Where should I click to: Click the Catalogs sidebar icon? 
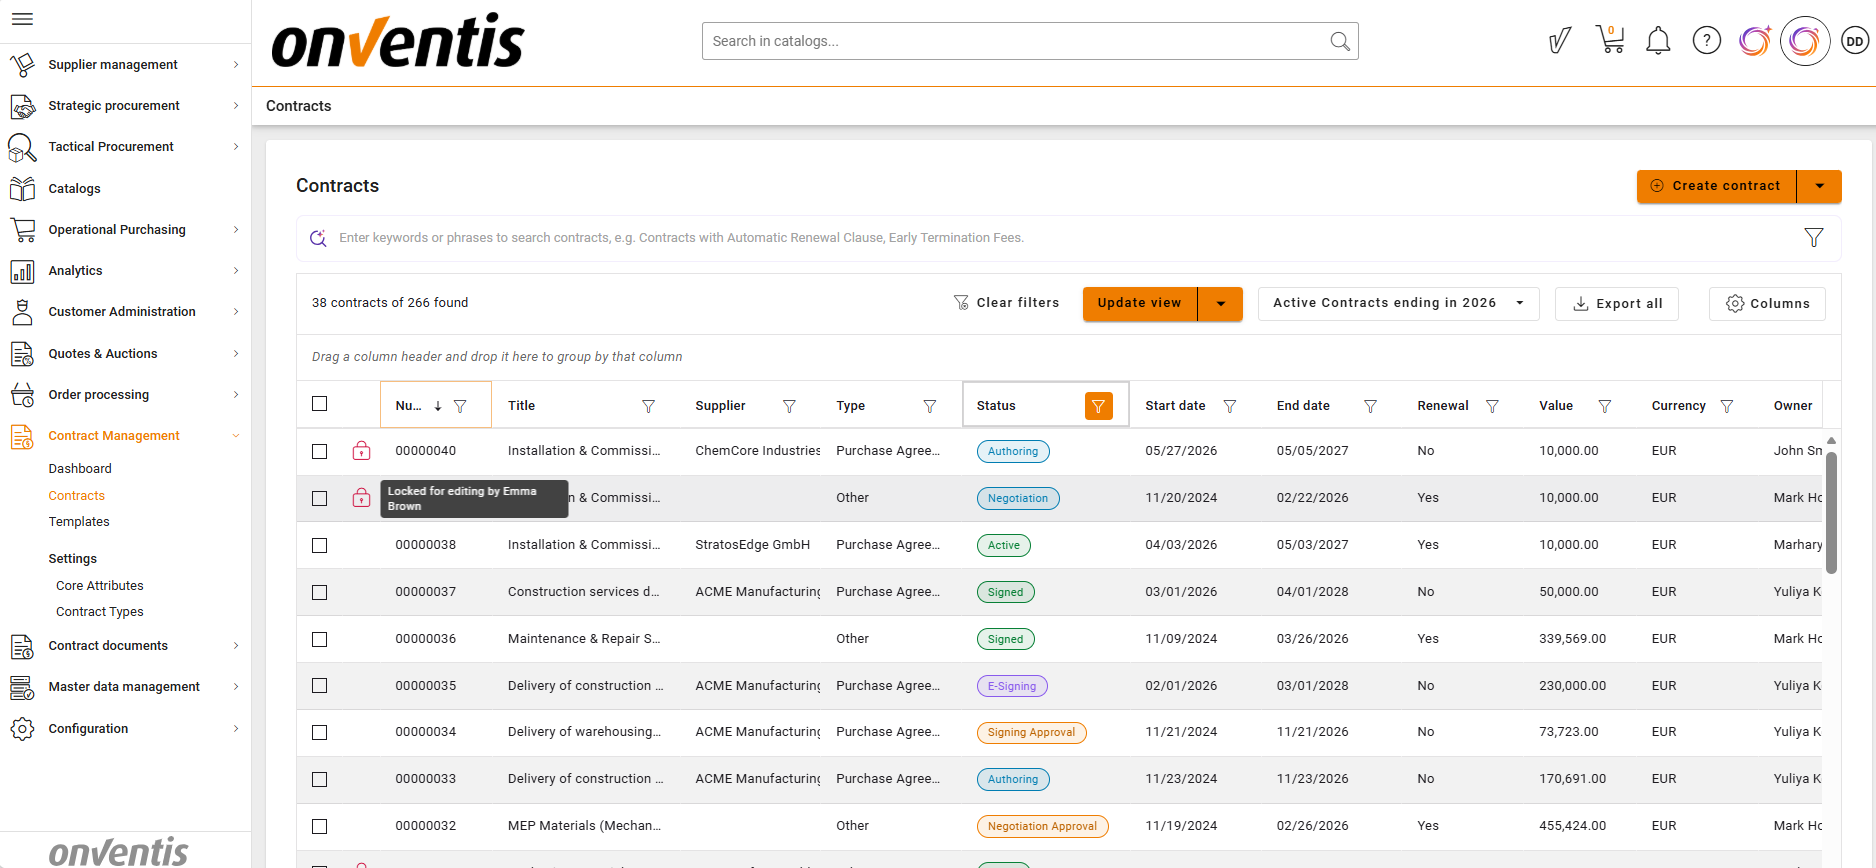click(x=22, y=188)
